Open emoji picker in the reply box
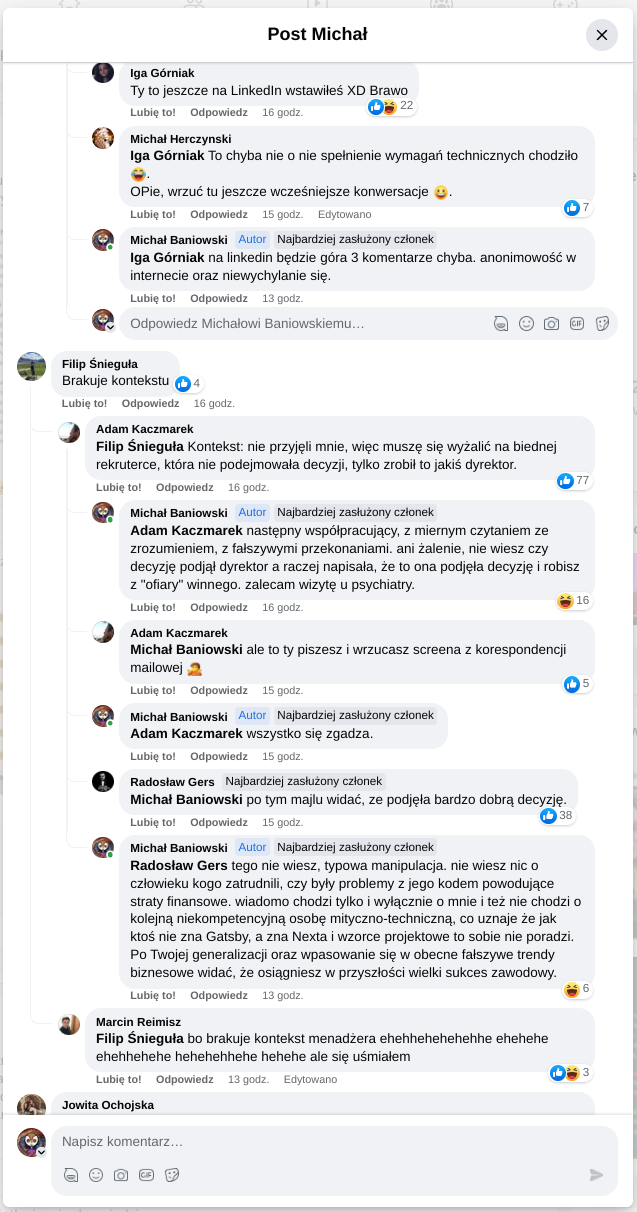Image resolution: width=637 pixels, height=1212 pixels. pyautogui.click(x=526, y=323)
